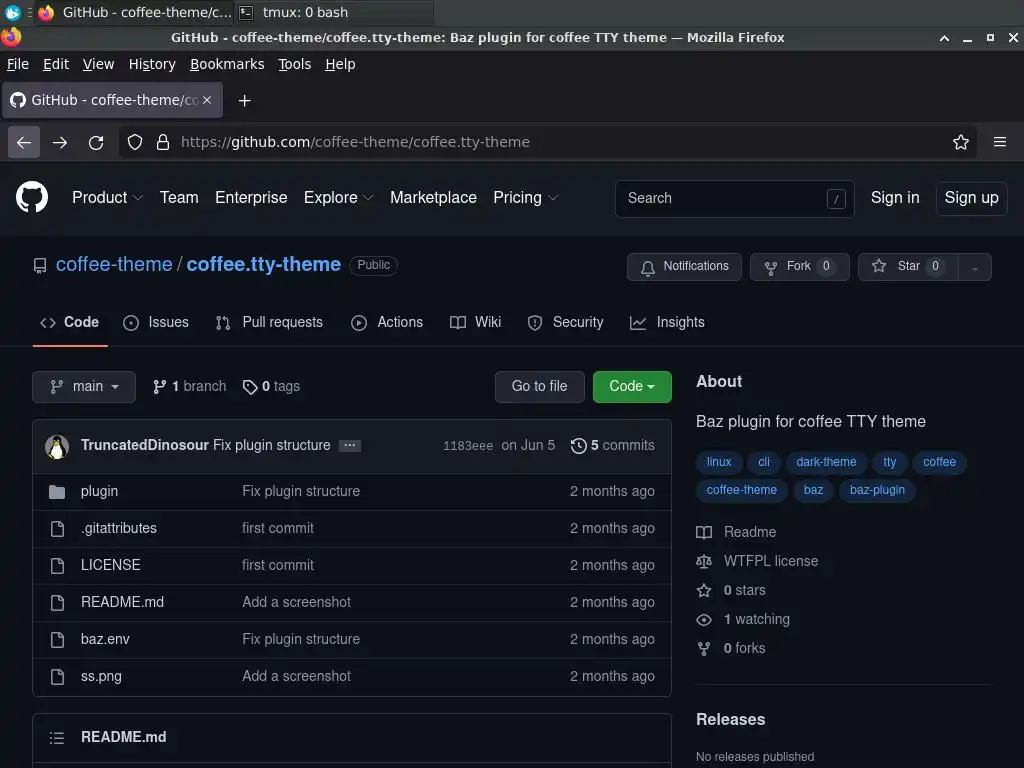Screen dimensions: 1024x768
Task: Click the watching eye icon
Action: click(704, 619)
